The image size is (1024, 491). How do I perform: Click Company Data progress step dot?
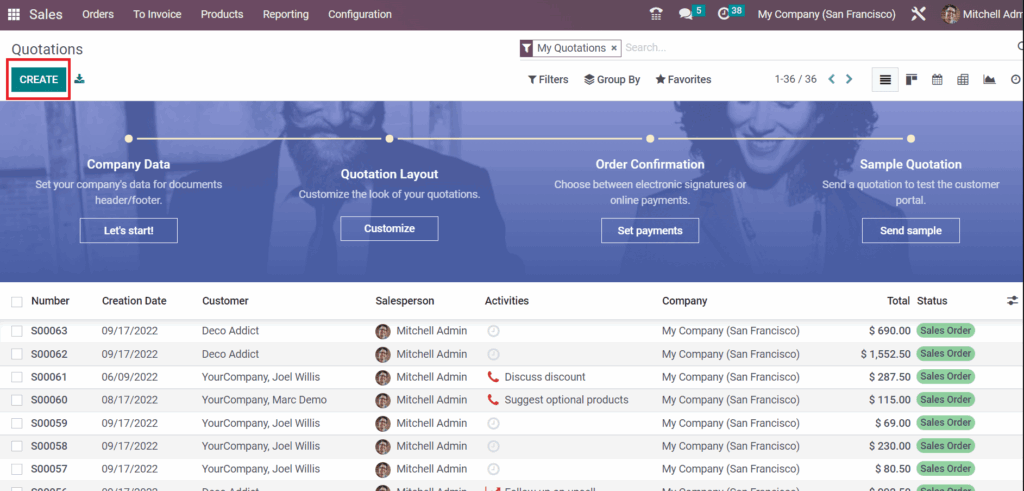129,138
